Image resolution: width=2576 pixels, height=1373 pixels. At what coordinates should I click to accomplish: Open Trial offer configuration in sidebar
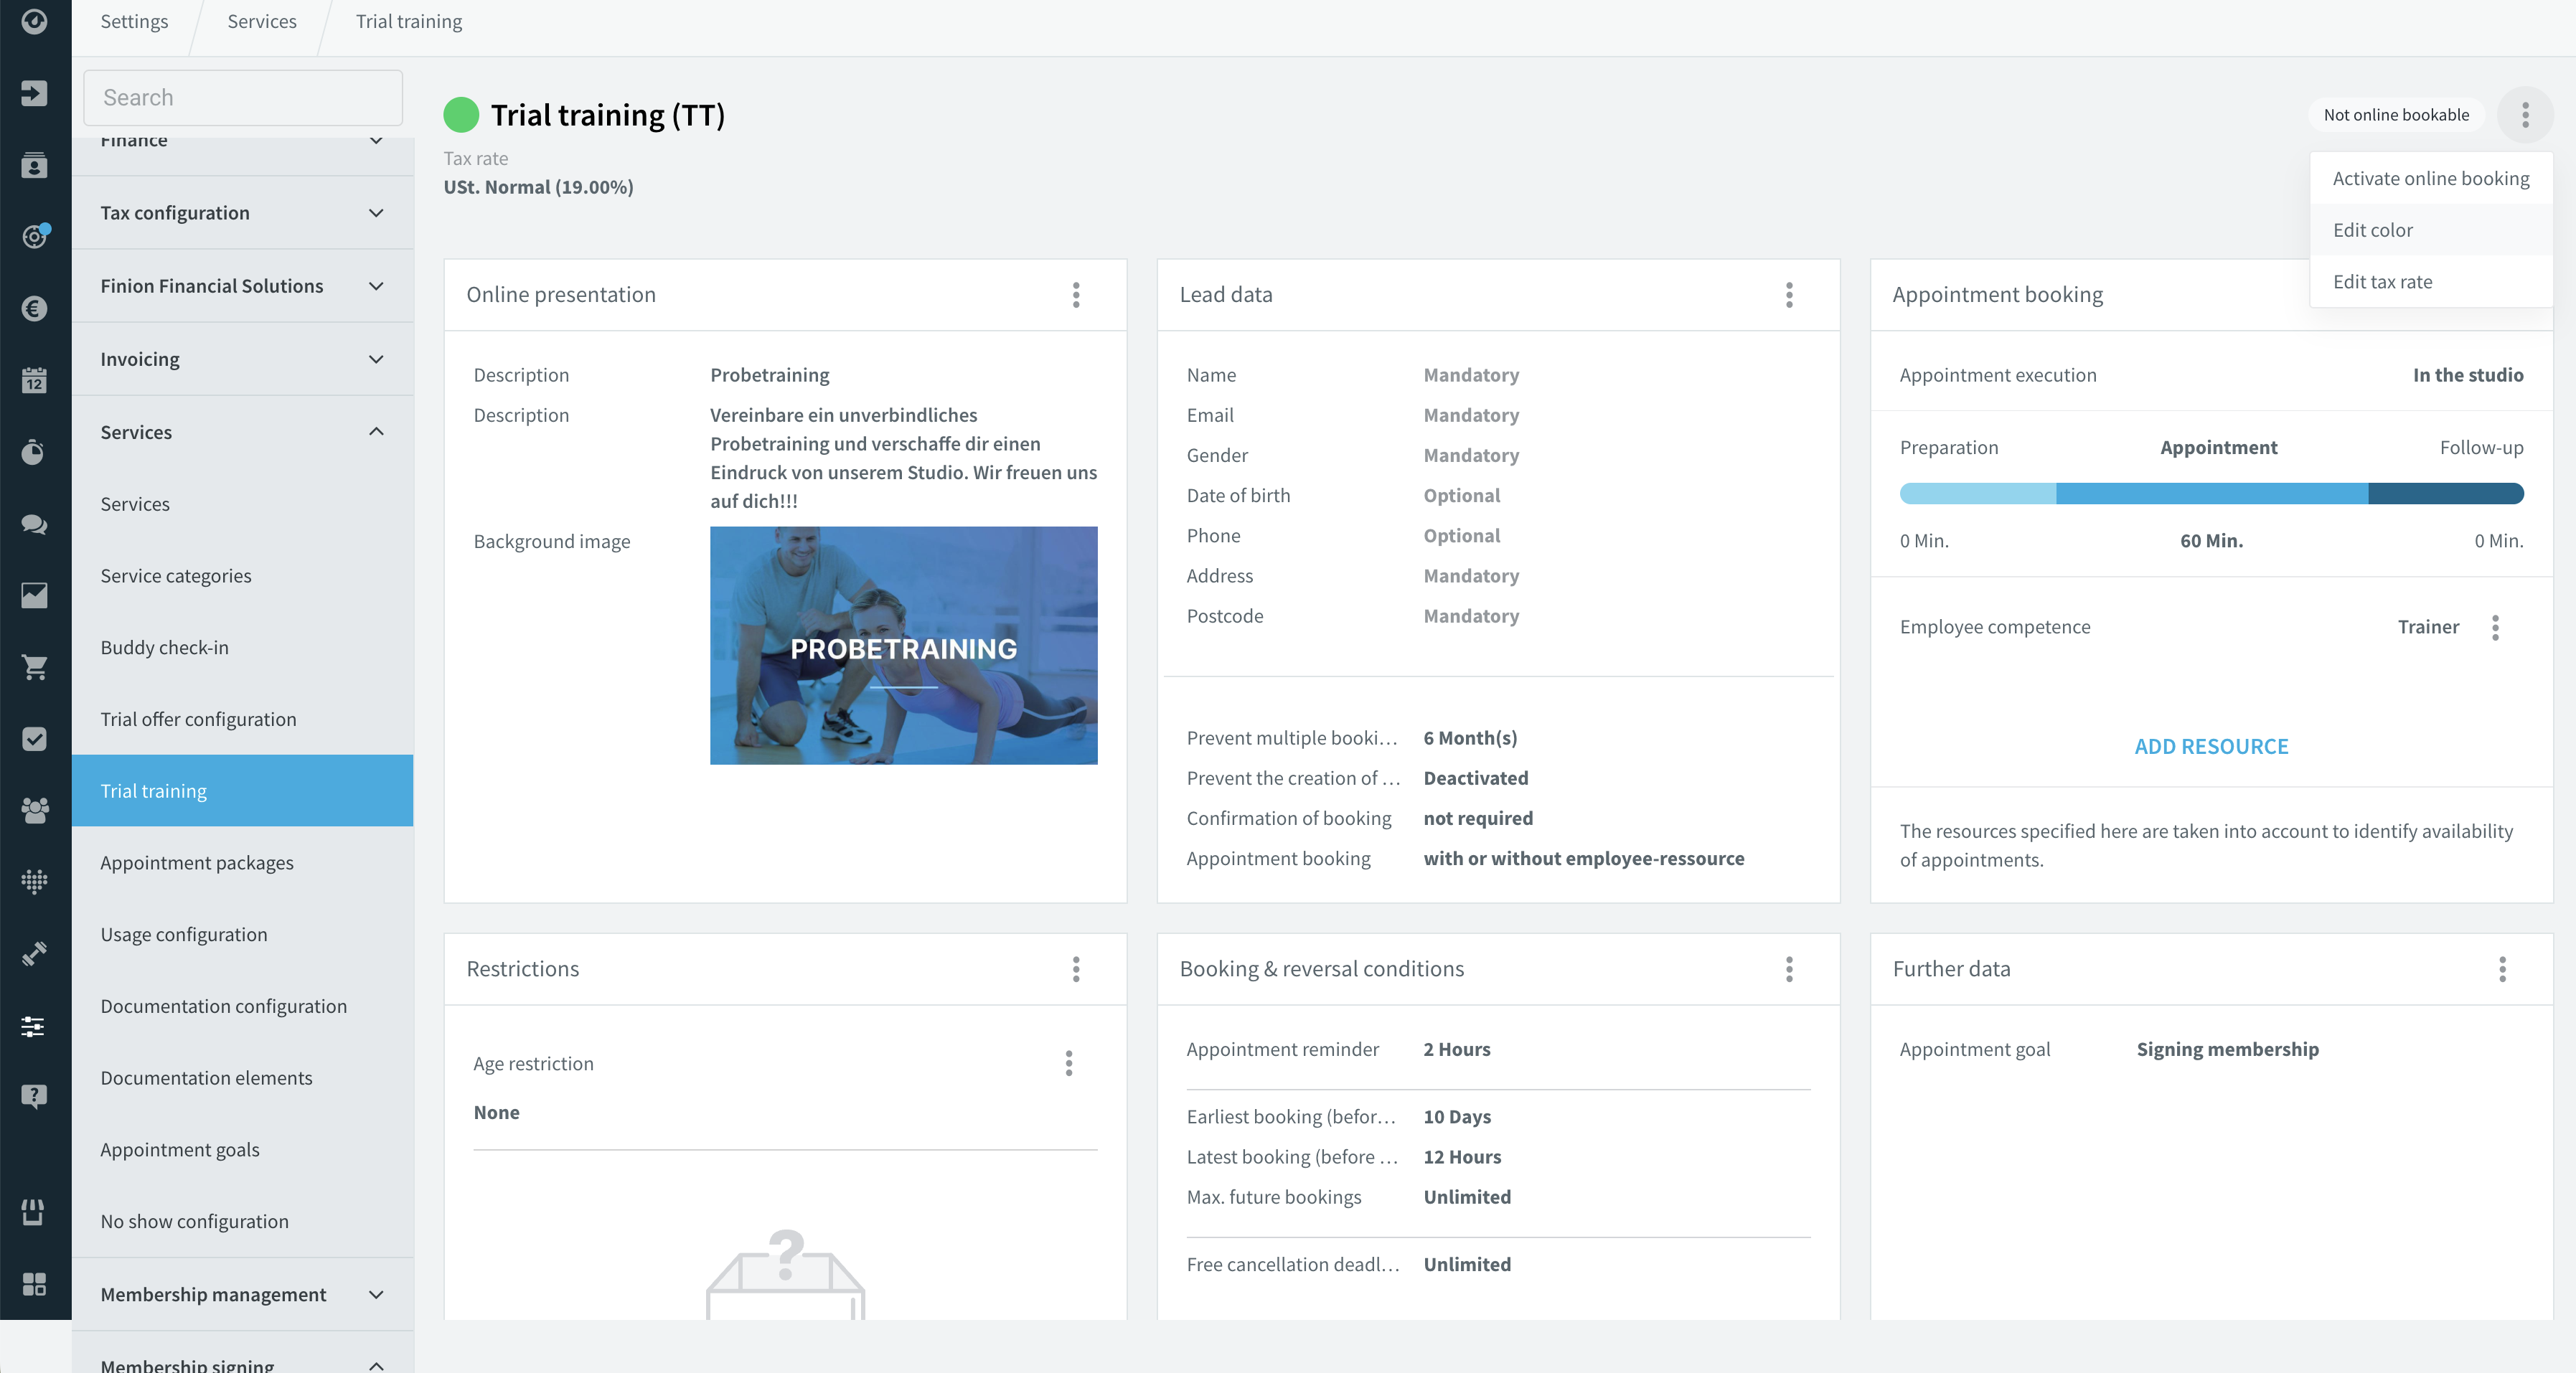click(243, 719)
